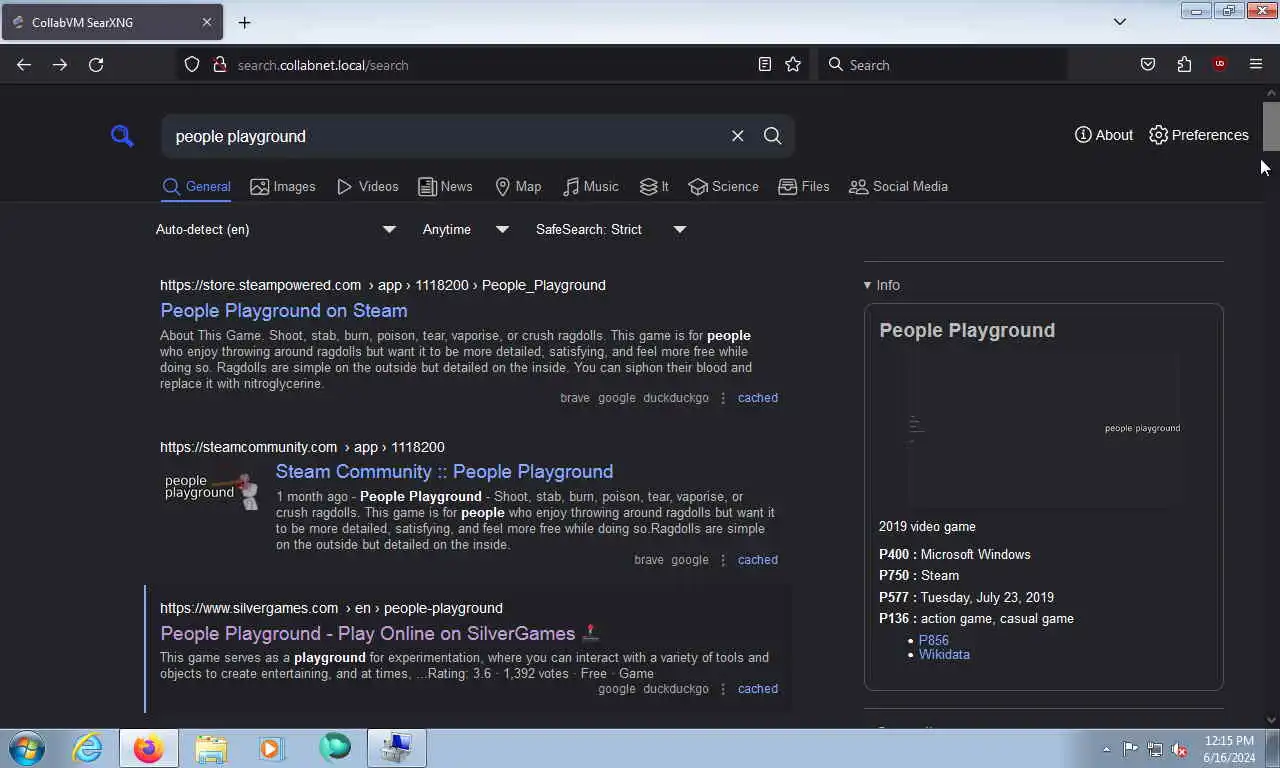Open the Windows Start menu
The width and height of the screenshot is (1280, 768).
[x=27, y=748]
